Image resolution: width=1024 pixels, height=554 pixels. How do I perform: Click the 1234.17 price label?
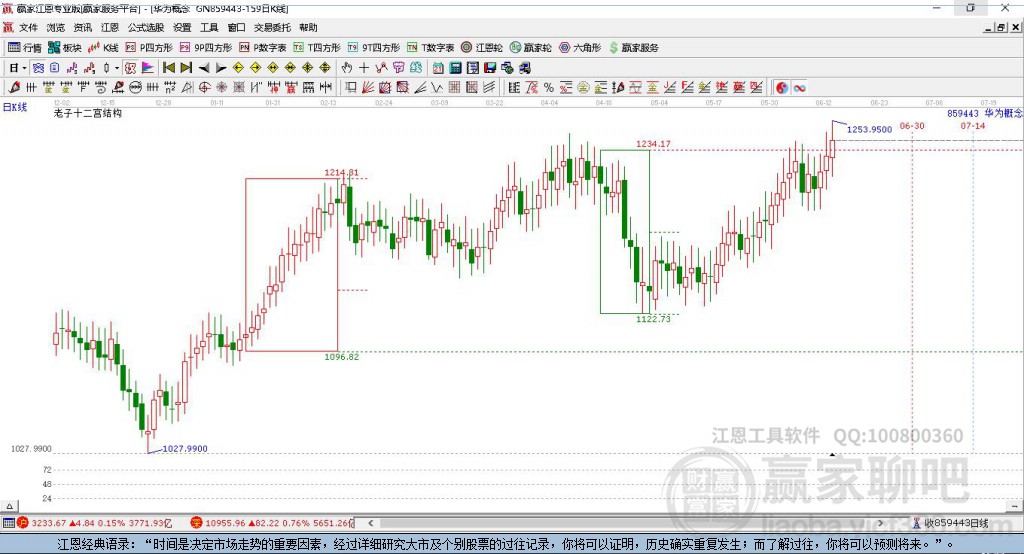click(x=653, y=144)
